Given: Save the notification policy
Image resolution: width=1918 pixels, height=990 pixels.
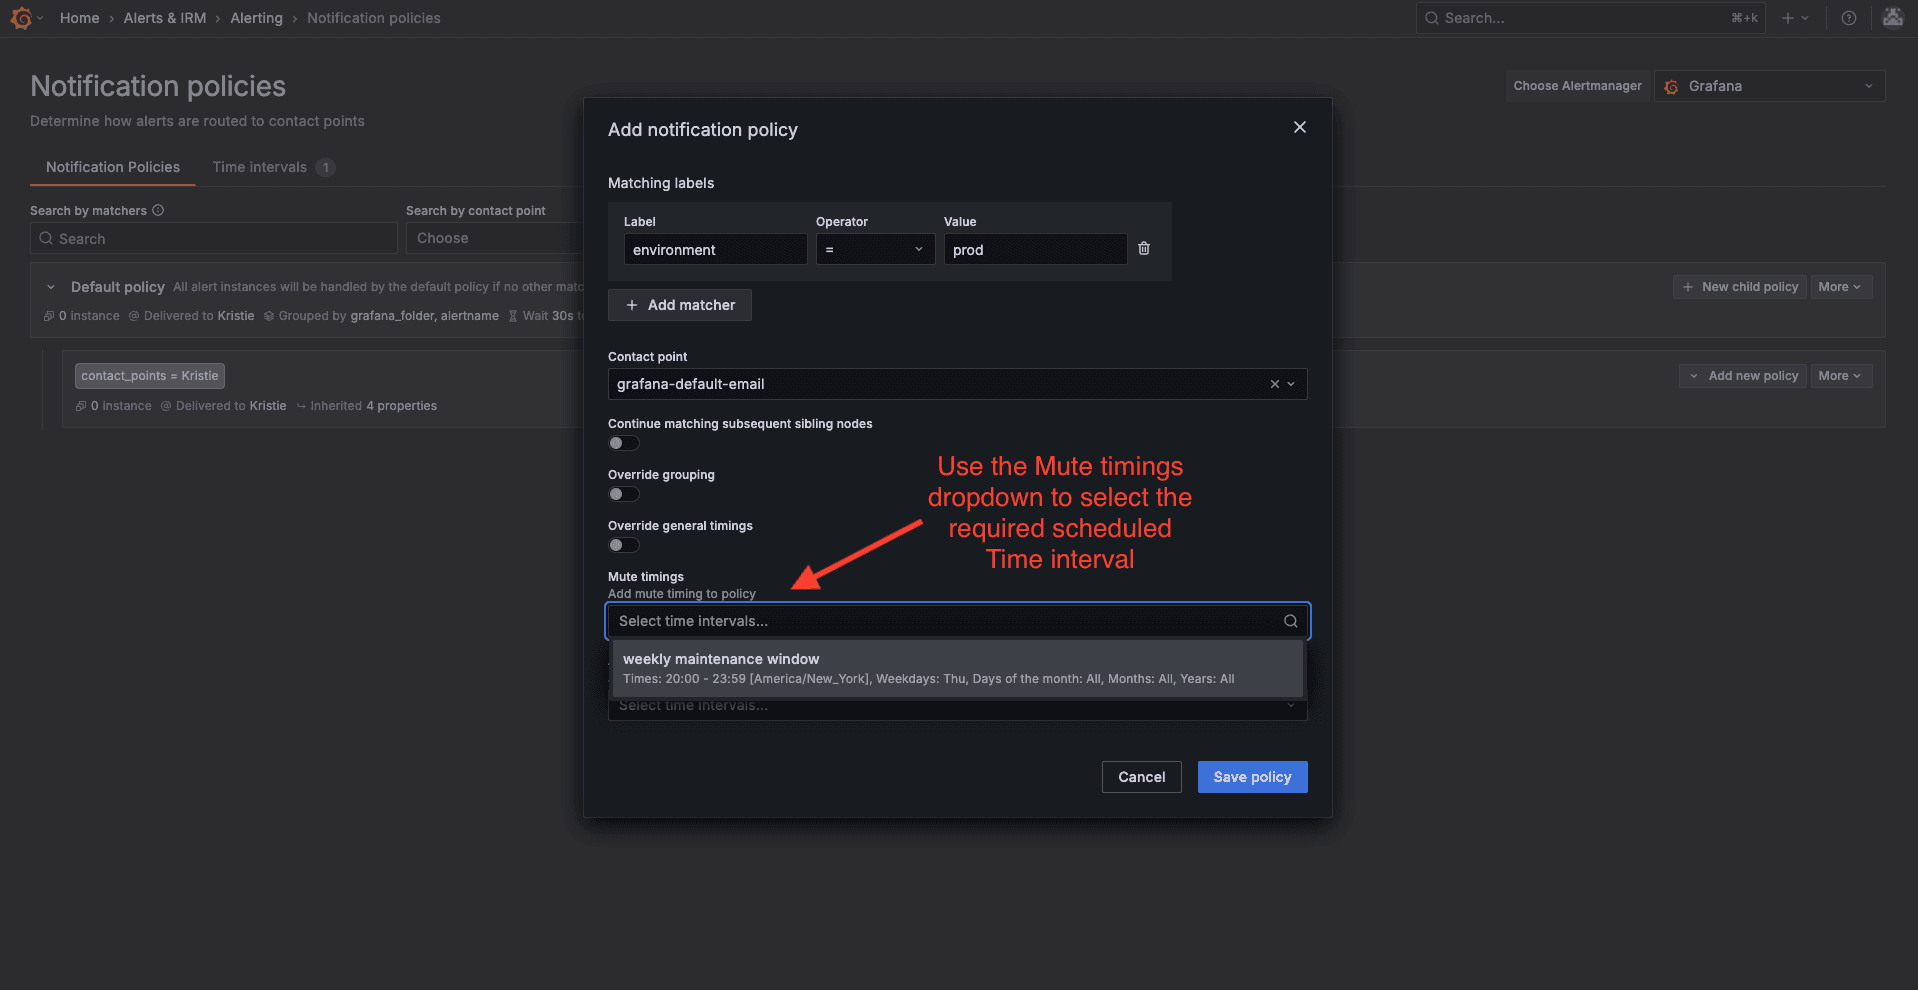Looking at the screenshot, I should pos(1251,777).
